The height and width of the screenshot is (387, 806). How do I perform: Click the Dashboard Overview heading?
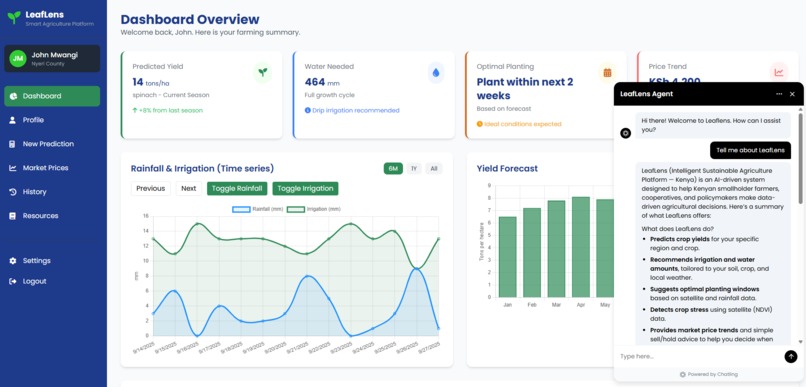pyautogui.click(x=190, y=20)
